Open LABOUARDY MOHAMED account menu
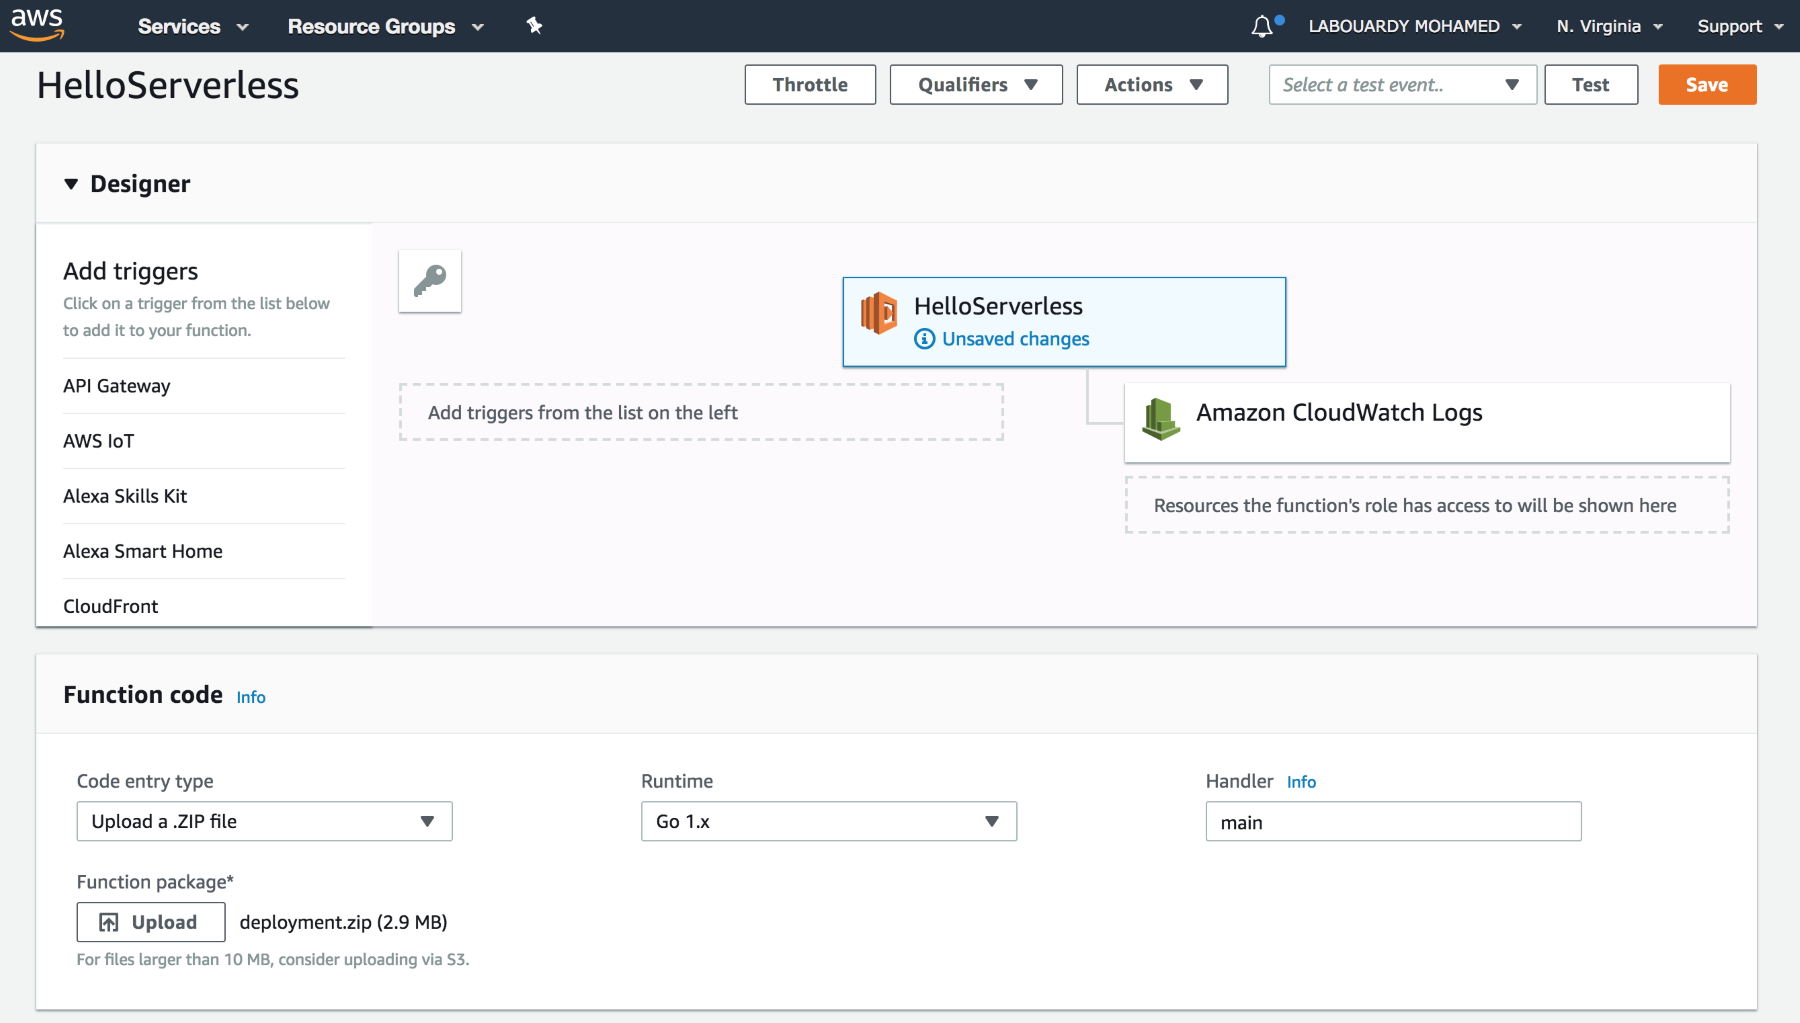 [x=1415, y=26]
